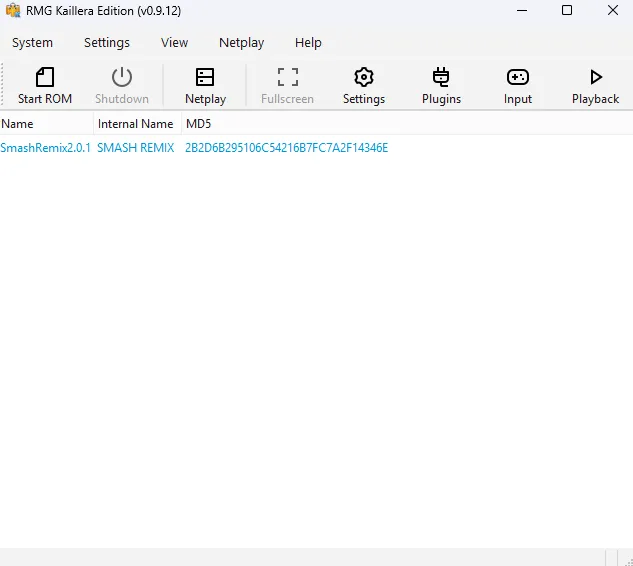Click the Playback toolbar icon
Viewport: 633px width, 566px height.
595,77
